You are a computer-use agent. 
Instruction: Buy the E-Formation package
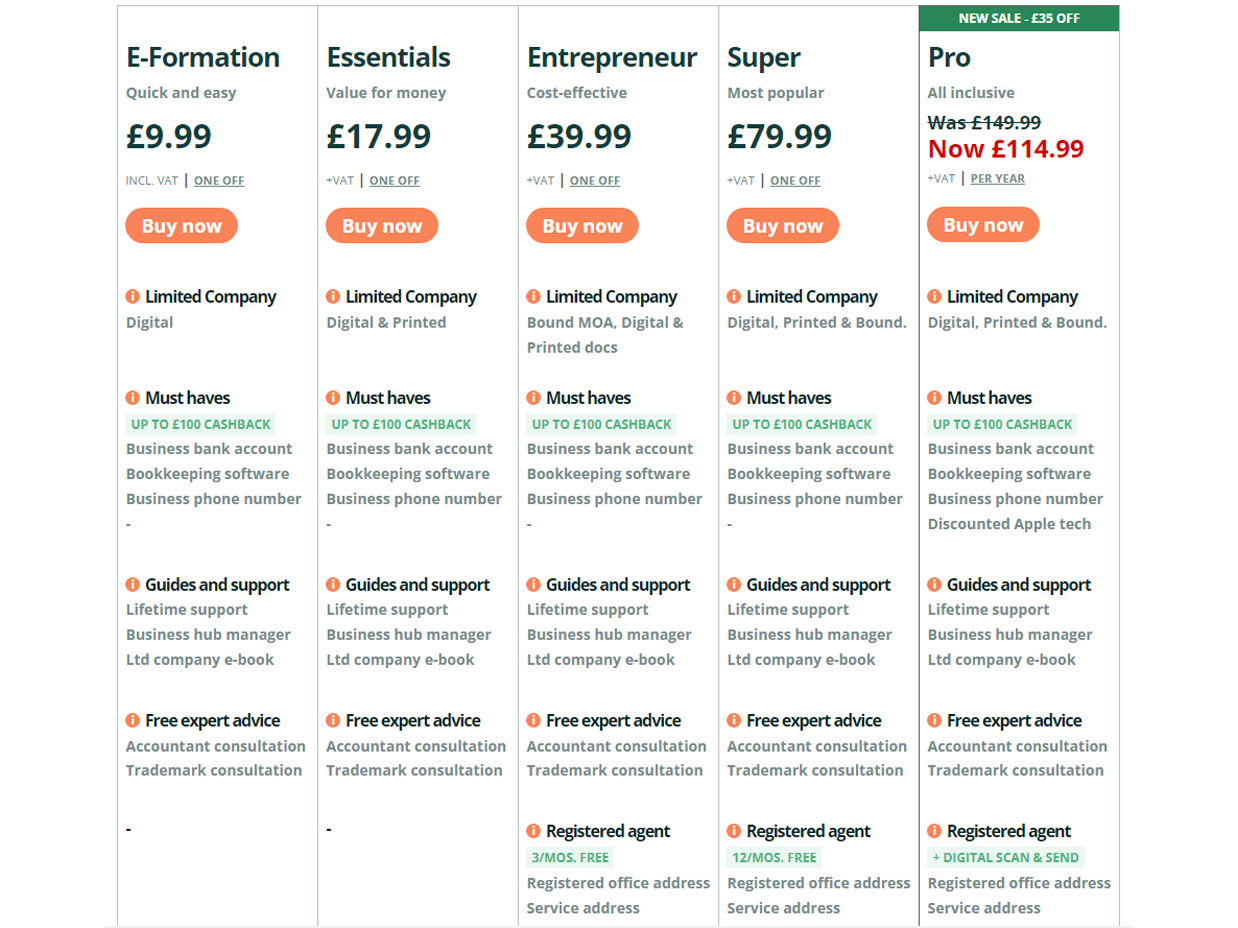[181, 225]
